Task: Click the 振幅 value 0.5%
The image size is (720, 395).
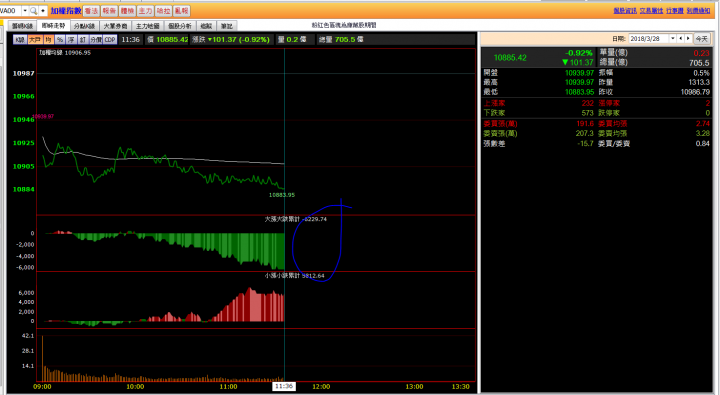Action: [x=702, y=73]
